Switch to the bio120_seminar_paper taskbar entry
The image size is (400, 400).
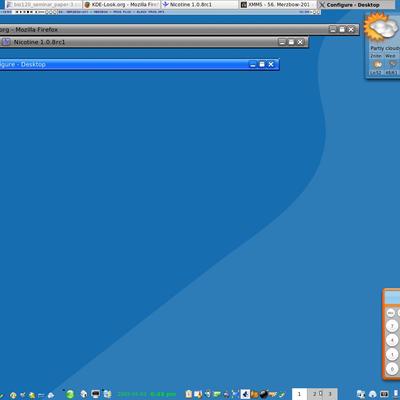point(43,5)
